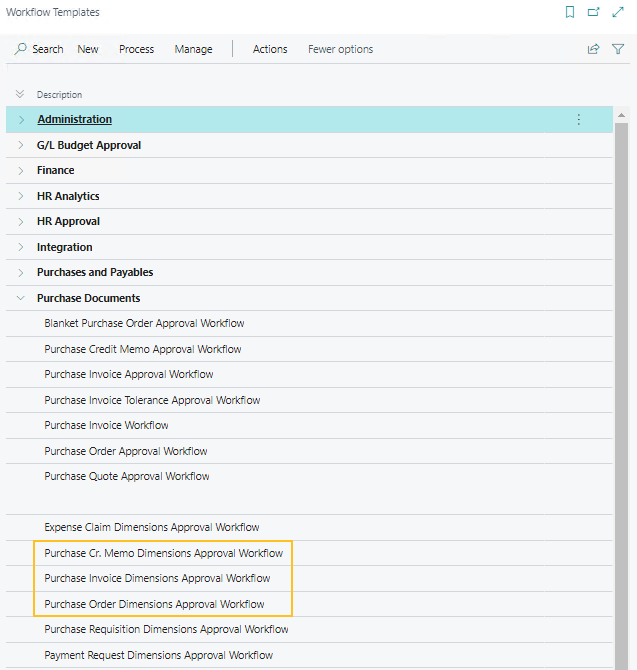Collapse the Purchase Documents group
This screenshot has height=670, width=637.
(21, 298)
